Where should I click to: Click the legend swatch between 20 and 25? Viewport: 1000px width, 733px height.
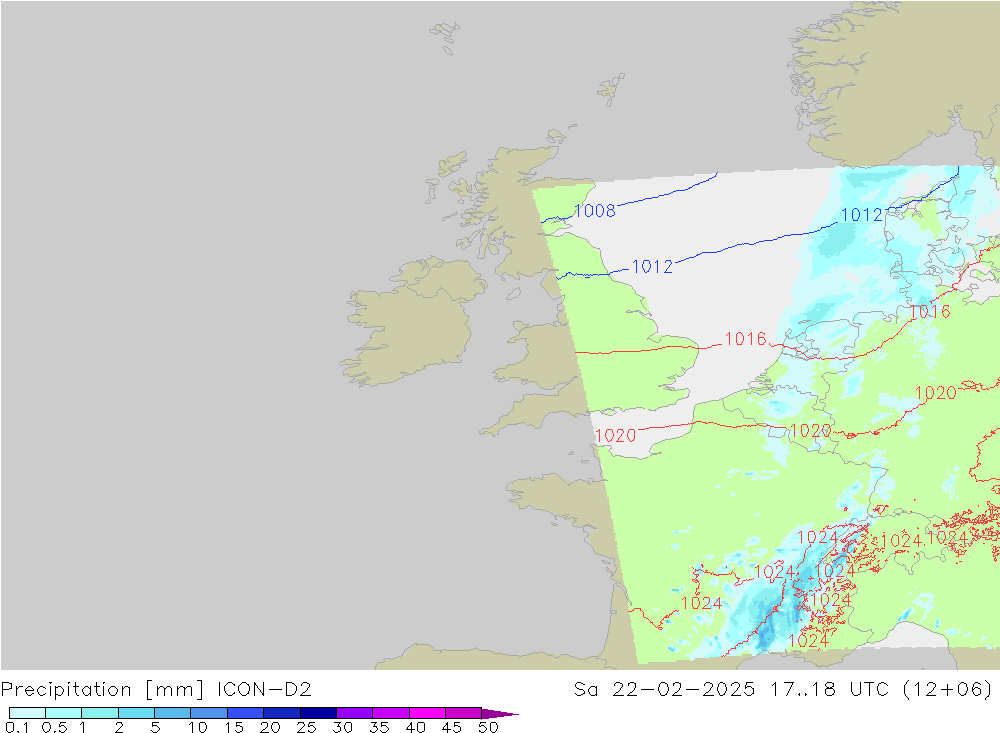pyautogui.click(x=282, y=713)
